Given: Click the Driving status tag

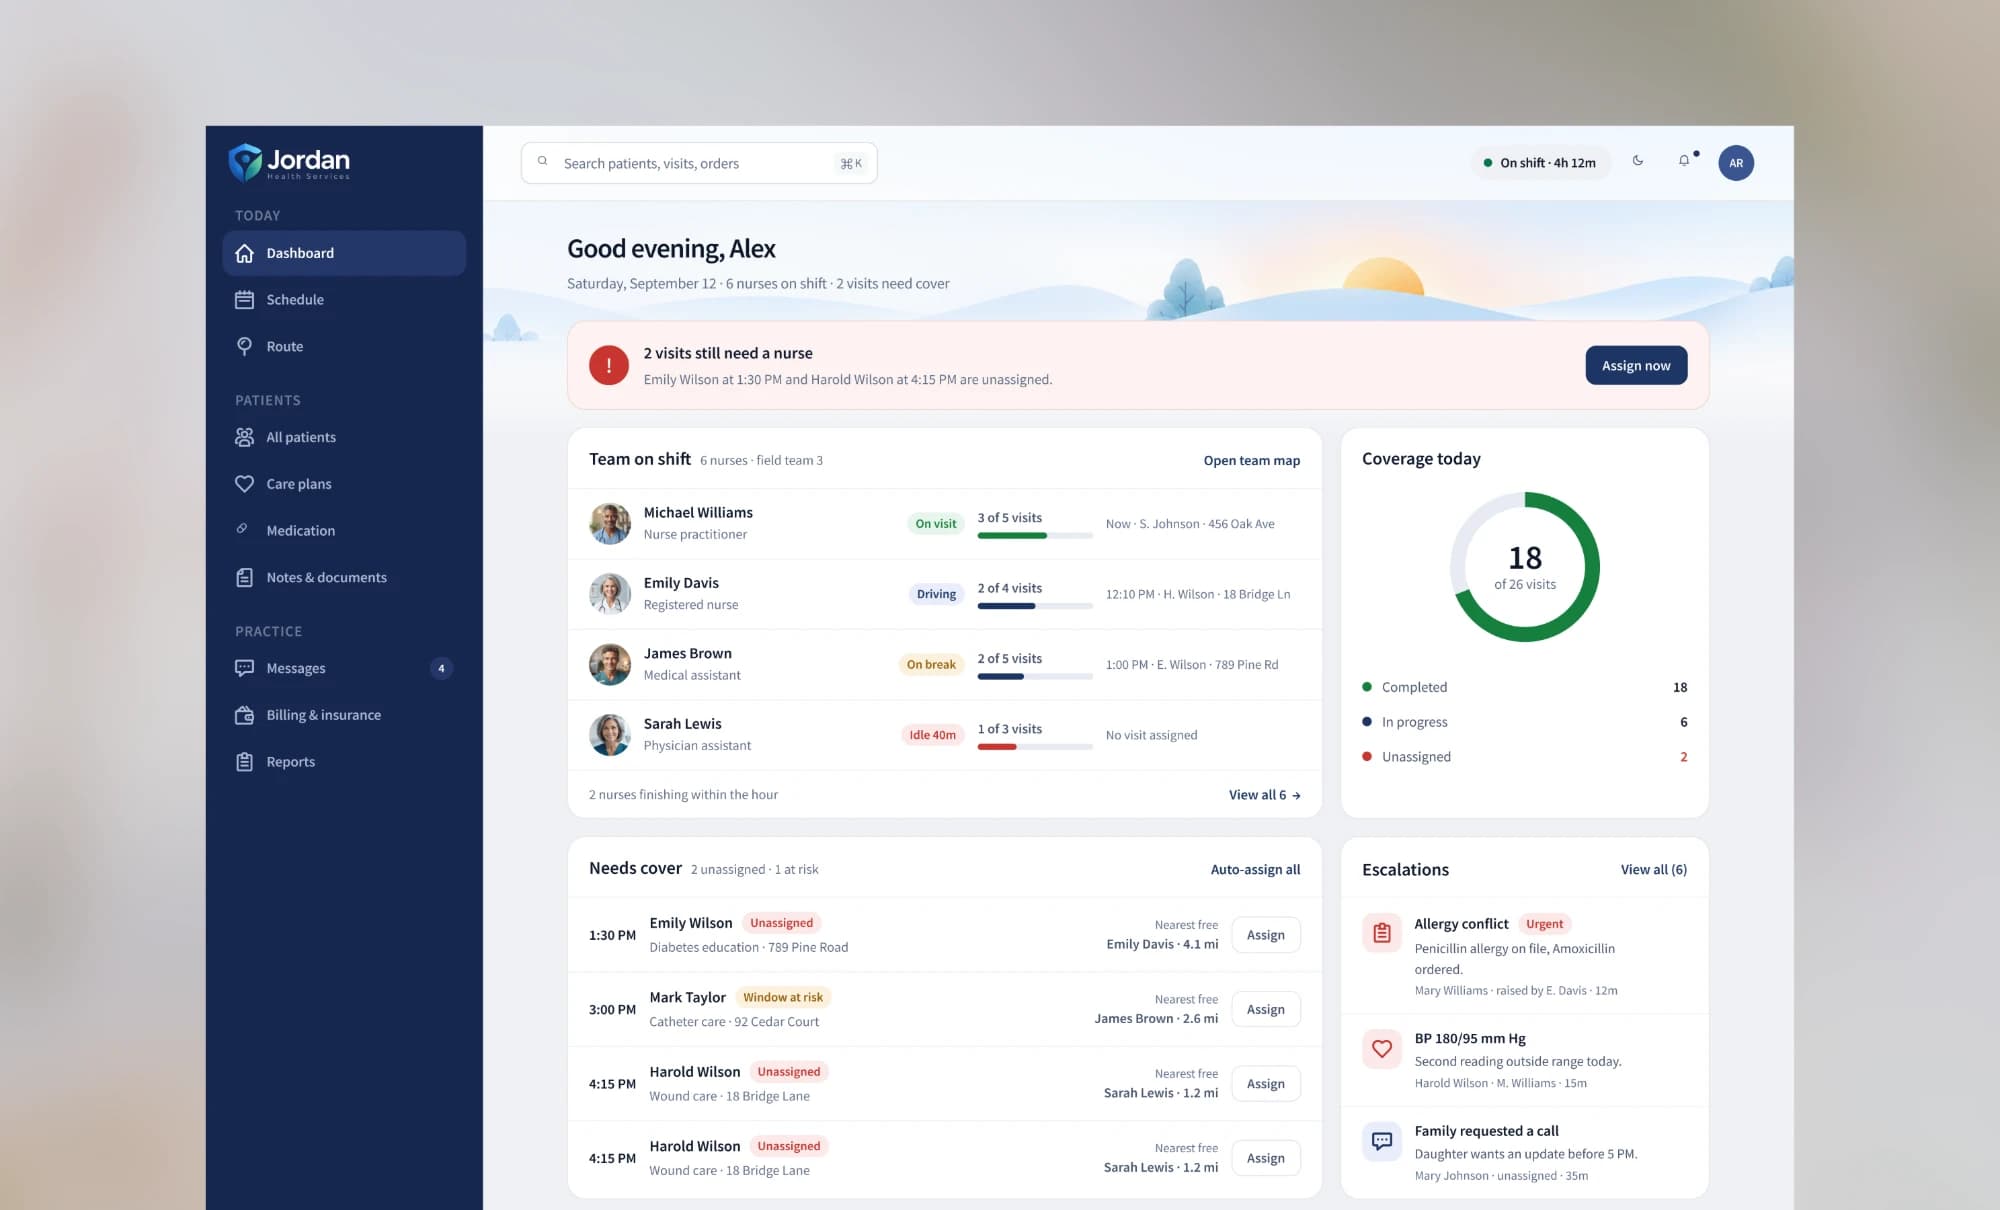Looking at the screenshot, I should (x=936, y=594).
